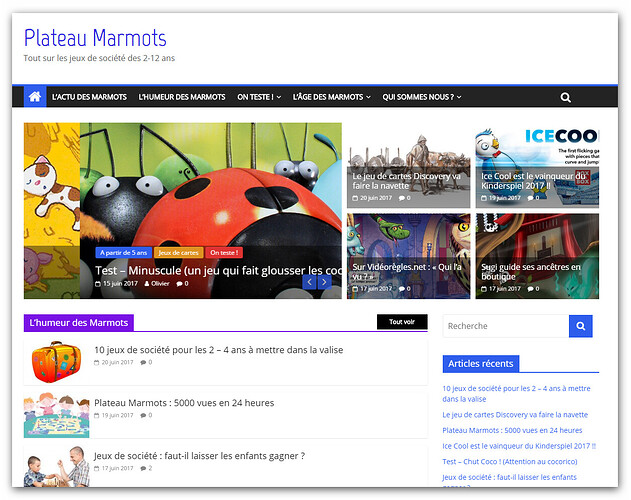
Task: Click 17 juin 2017 date under laisser gagner article
Action: coord(114,468)
